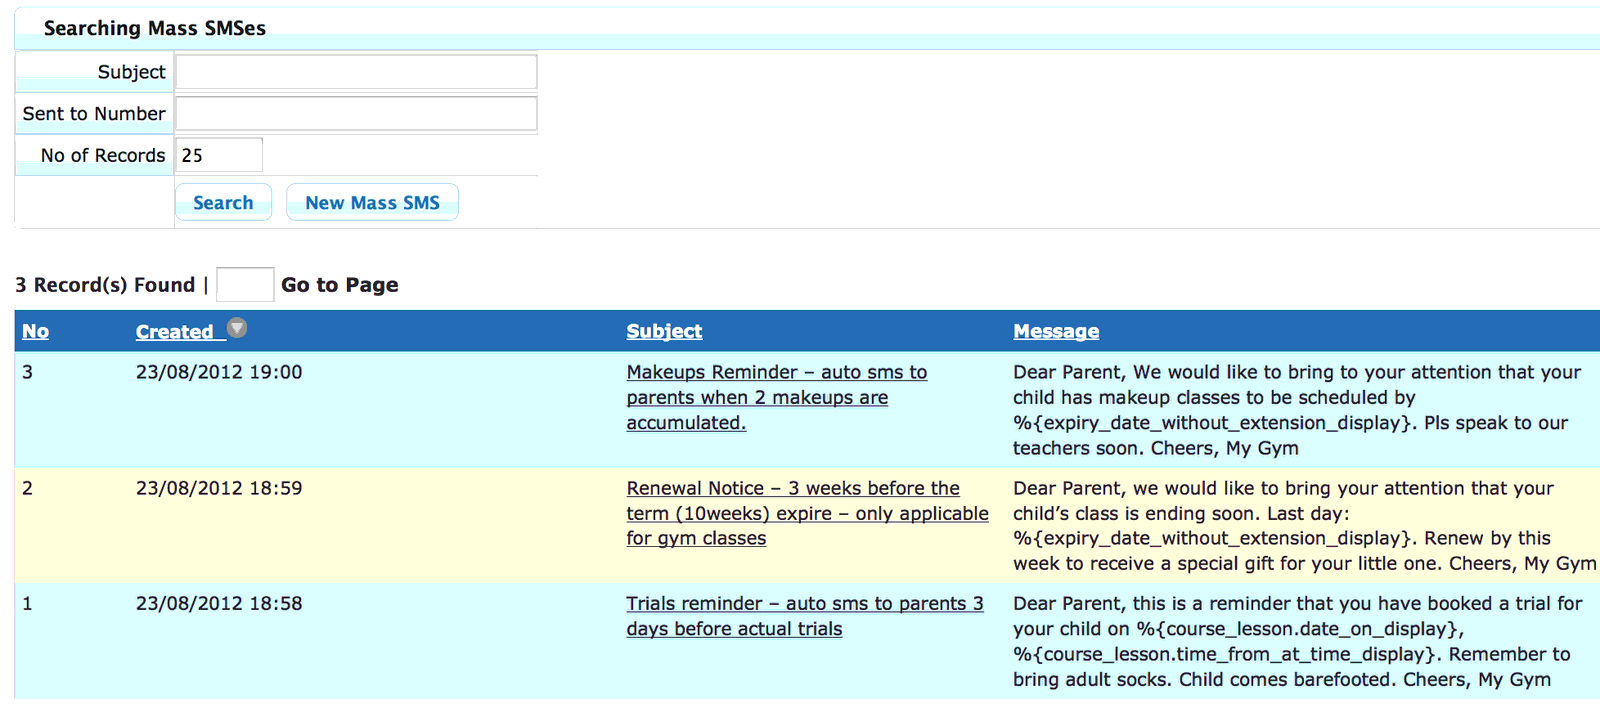The image size is (1600, 708).
Task: Open the Renewal Notice SMS link
Action: tap(807, 513)
